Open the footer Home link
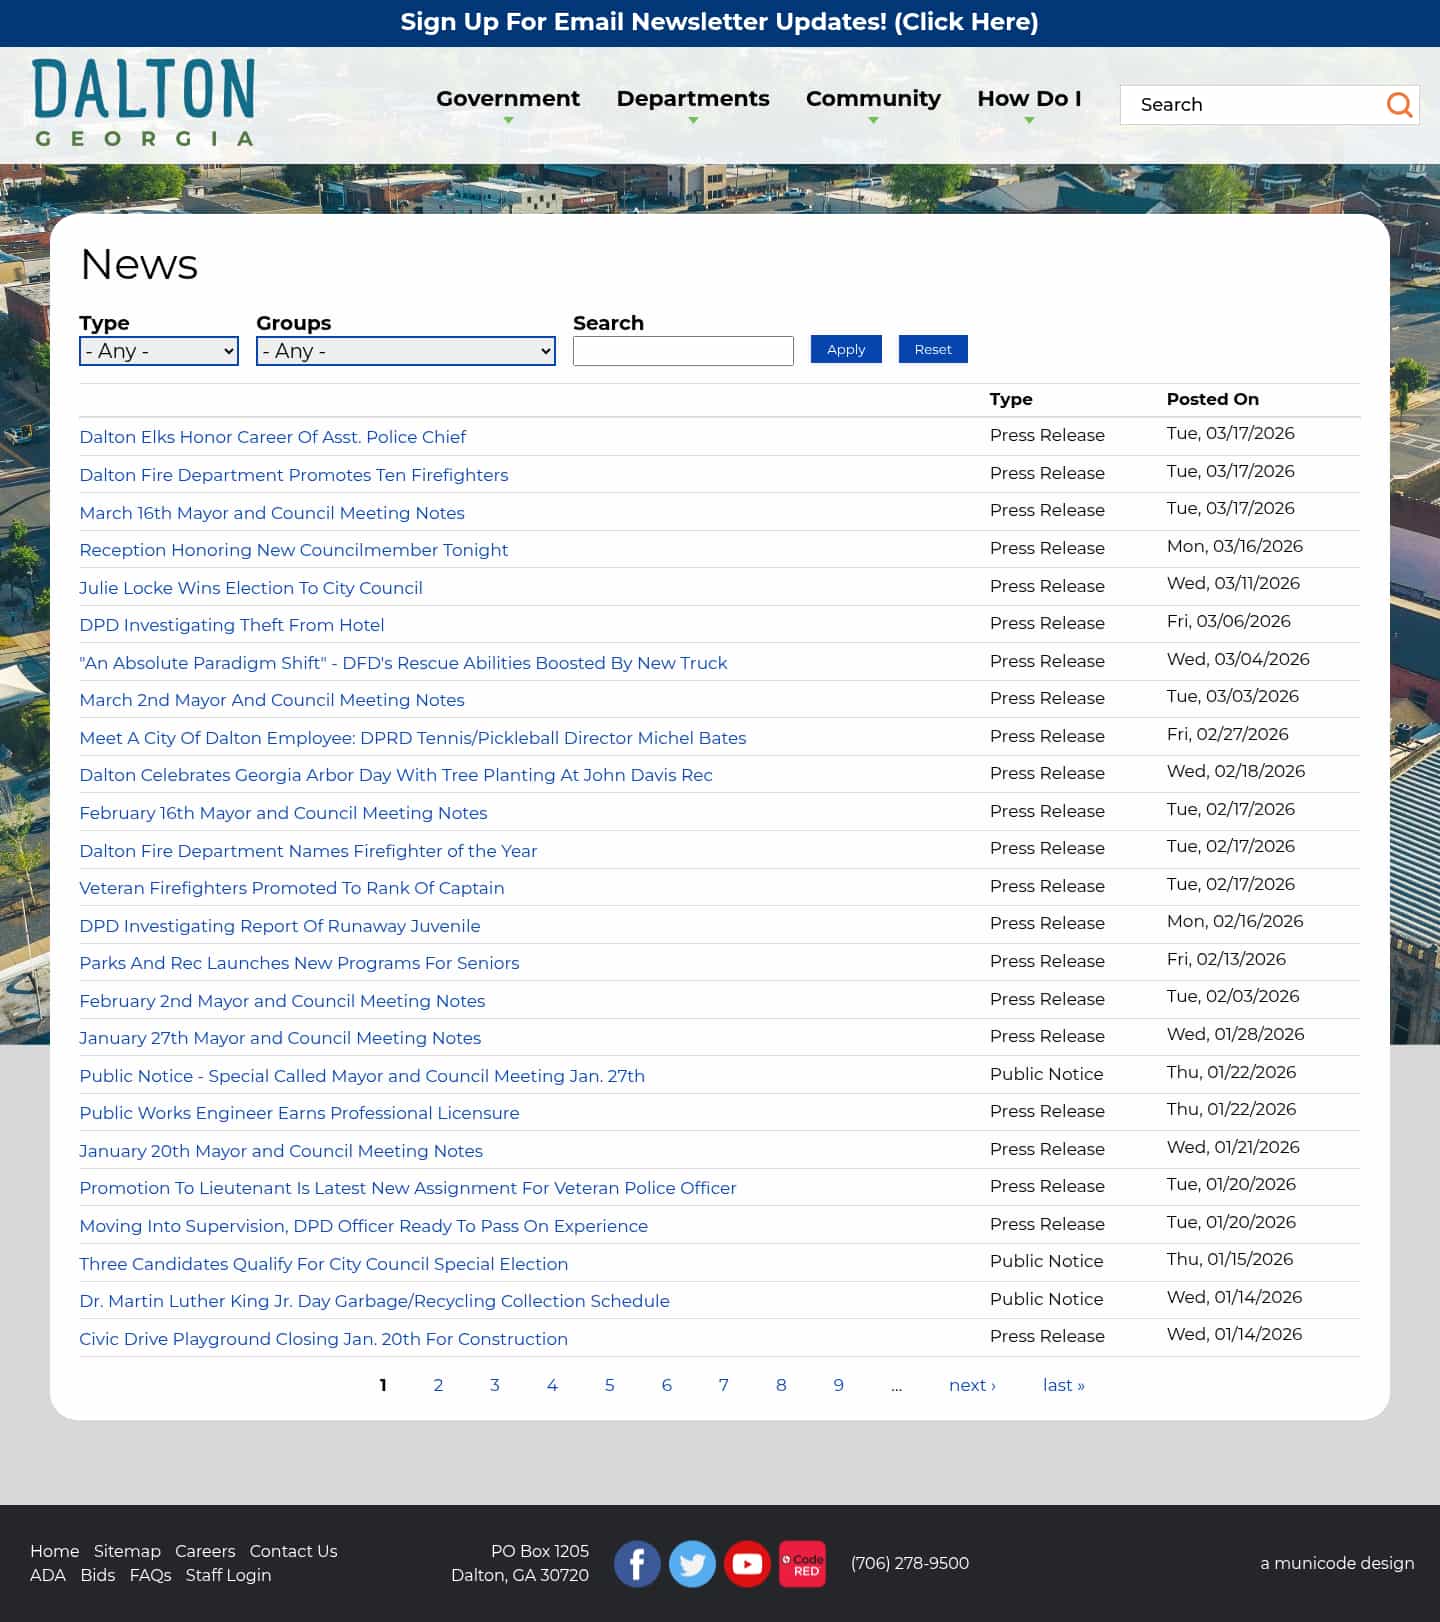Image resolution: width=1440 pixels, height=1622 pixels. 54,1551
